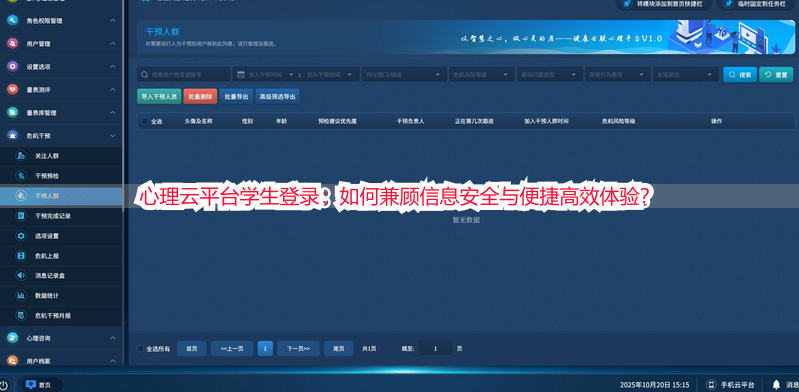Click the magnifier icon in search box
799x392 pixels.
145,74
